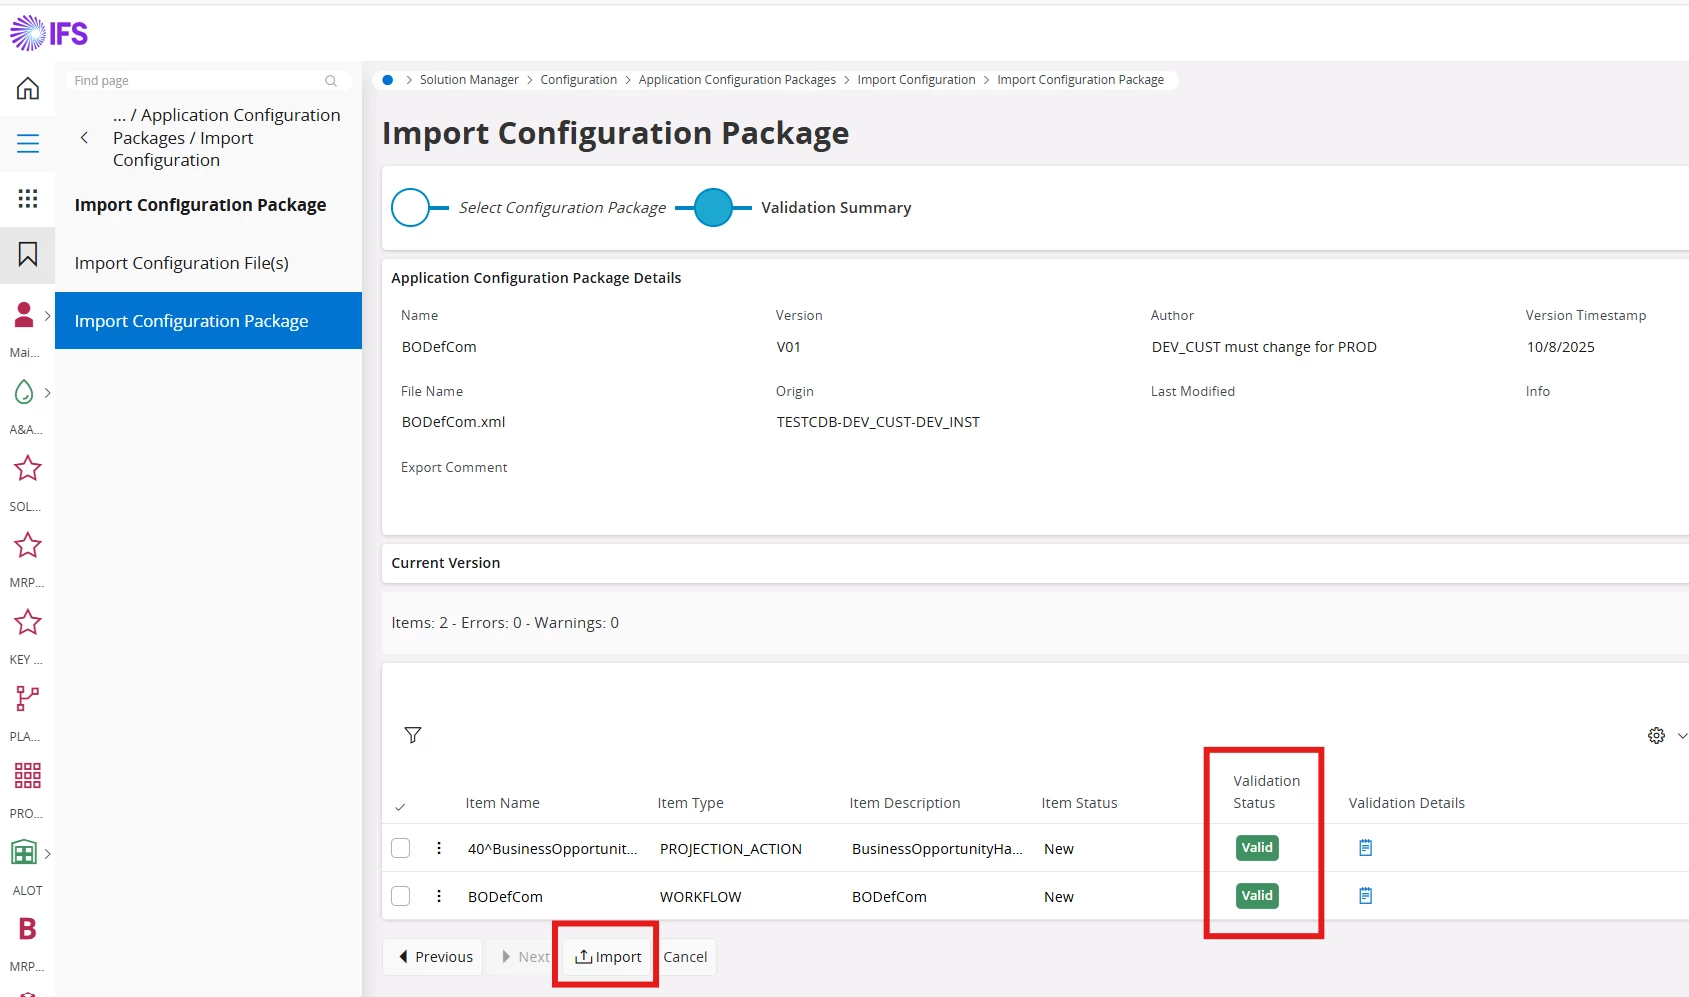
Task: Click the Valid badge in the PROJECTION_ACTION row
Action: click(x=1257, y=848)
